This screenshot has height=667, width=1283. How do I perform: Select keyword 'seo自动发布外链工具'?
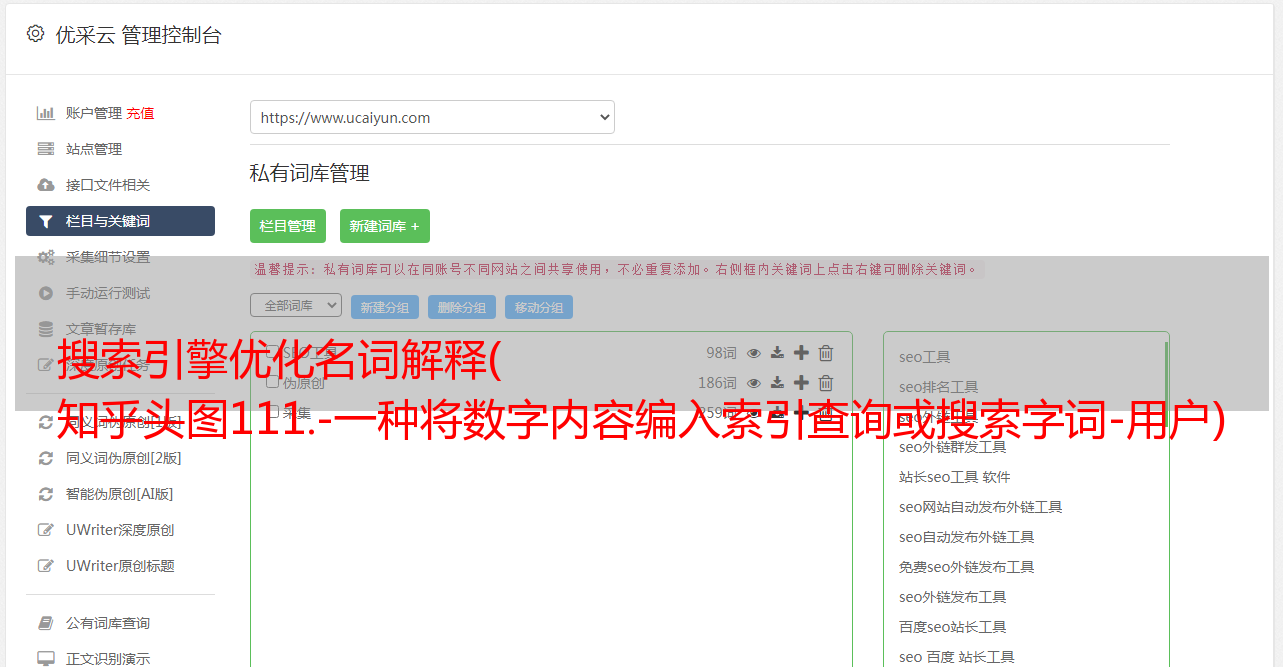point(967,537)
